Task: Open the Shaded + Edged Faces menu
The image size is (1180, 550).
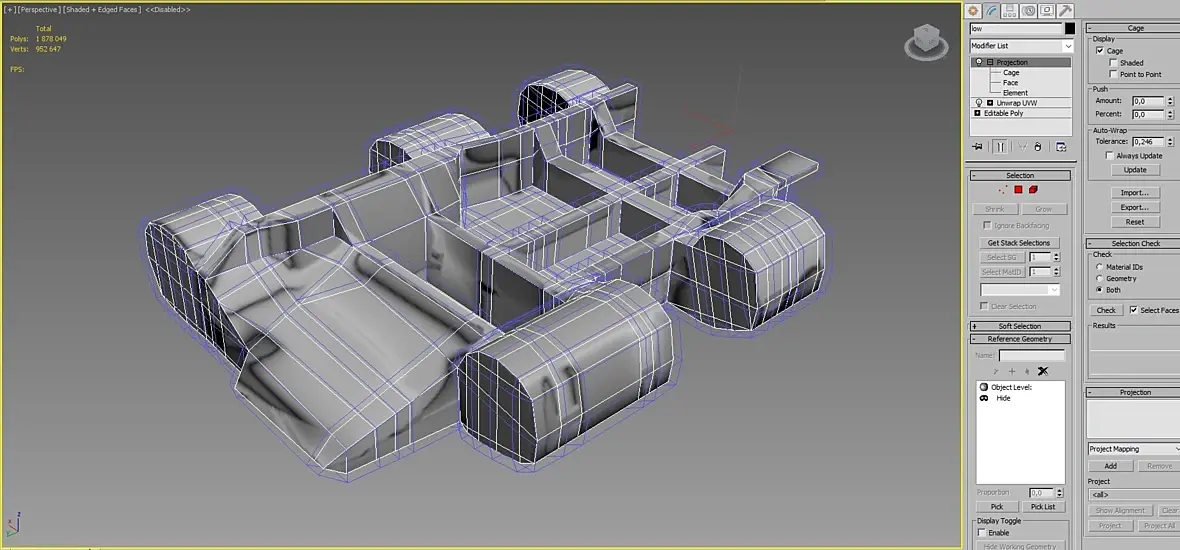Action: pyautogui.click(x=102, y=10)
